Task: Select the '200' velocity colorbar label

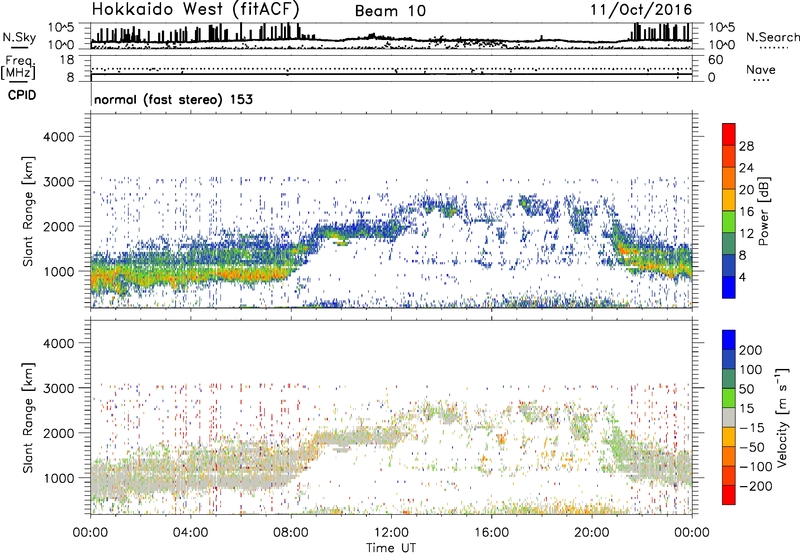Action: tap(751, 350)
